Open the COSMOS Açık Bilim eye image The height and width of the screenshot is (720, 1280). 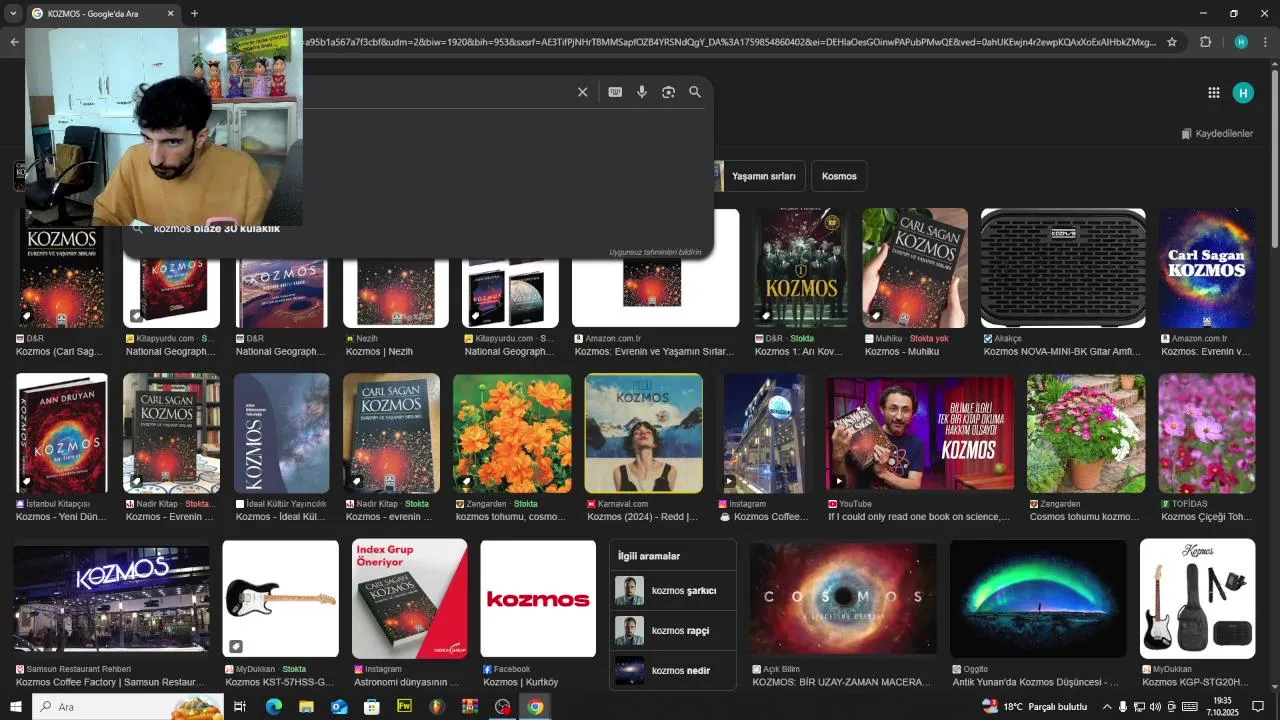(x=843, y=598)
